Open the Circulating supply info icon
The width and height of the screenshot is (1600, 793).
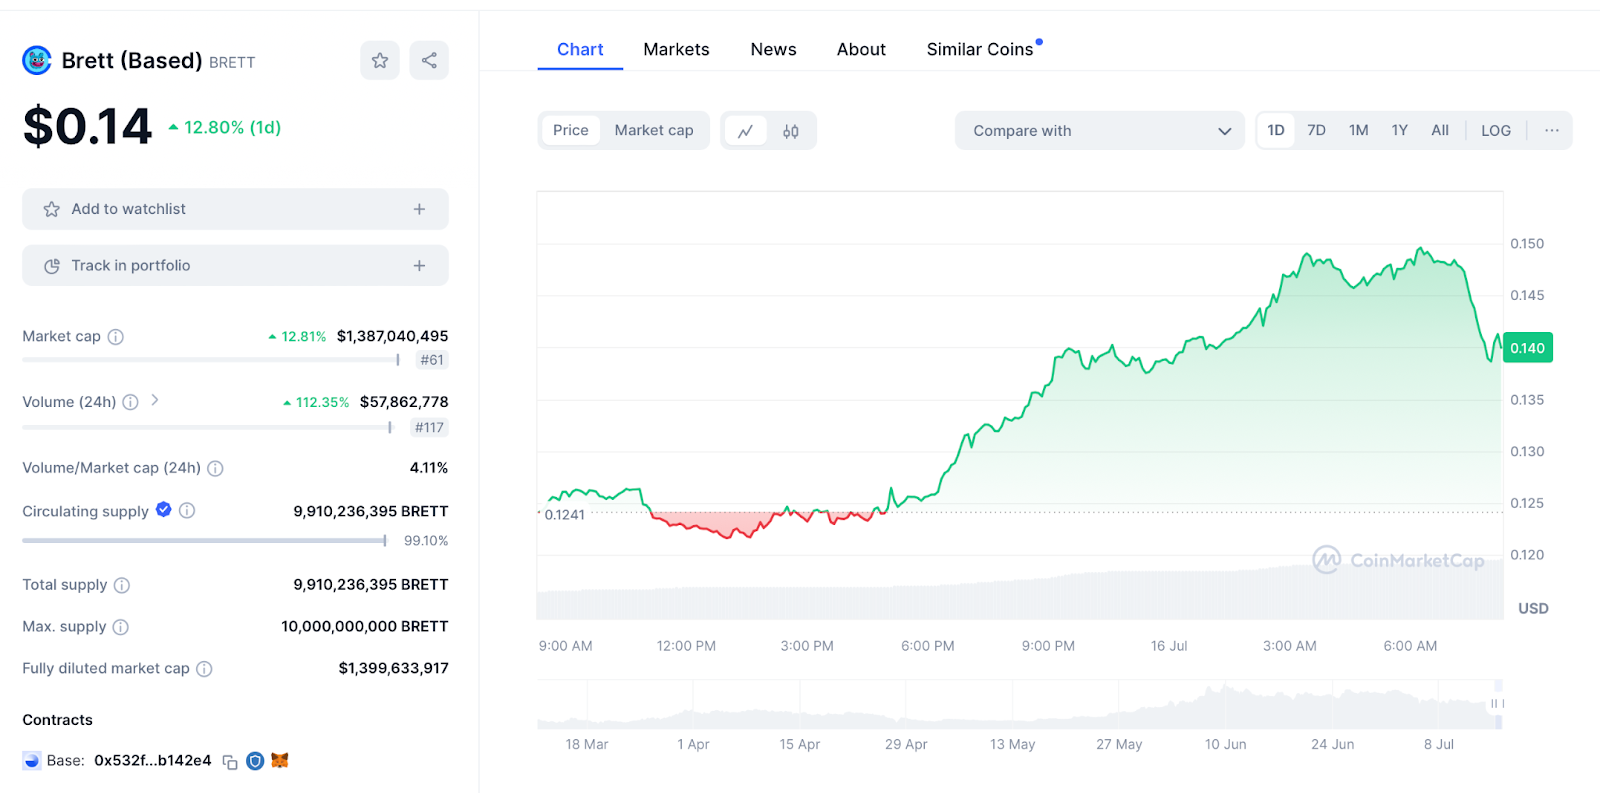point(187,510)
